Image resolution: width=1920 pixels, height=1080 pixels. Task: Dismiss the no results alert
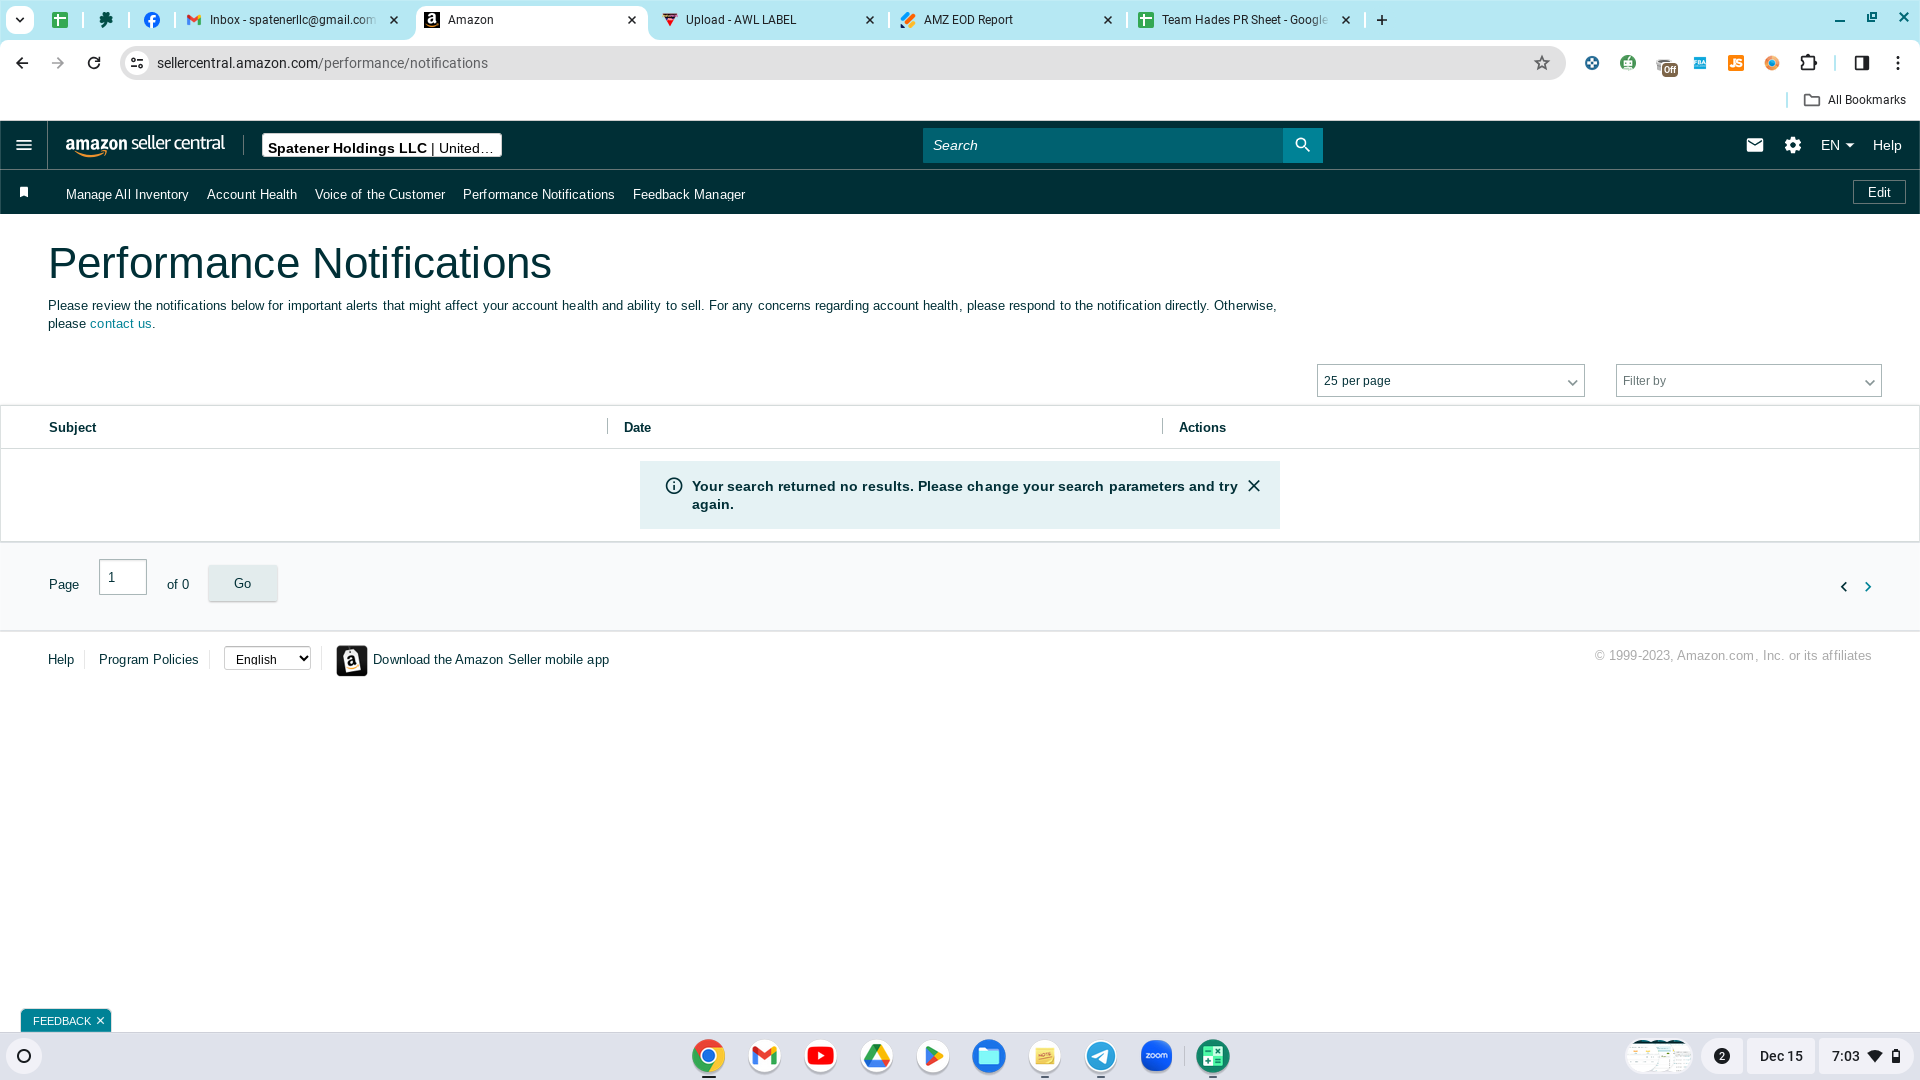coord(1254,486)
